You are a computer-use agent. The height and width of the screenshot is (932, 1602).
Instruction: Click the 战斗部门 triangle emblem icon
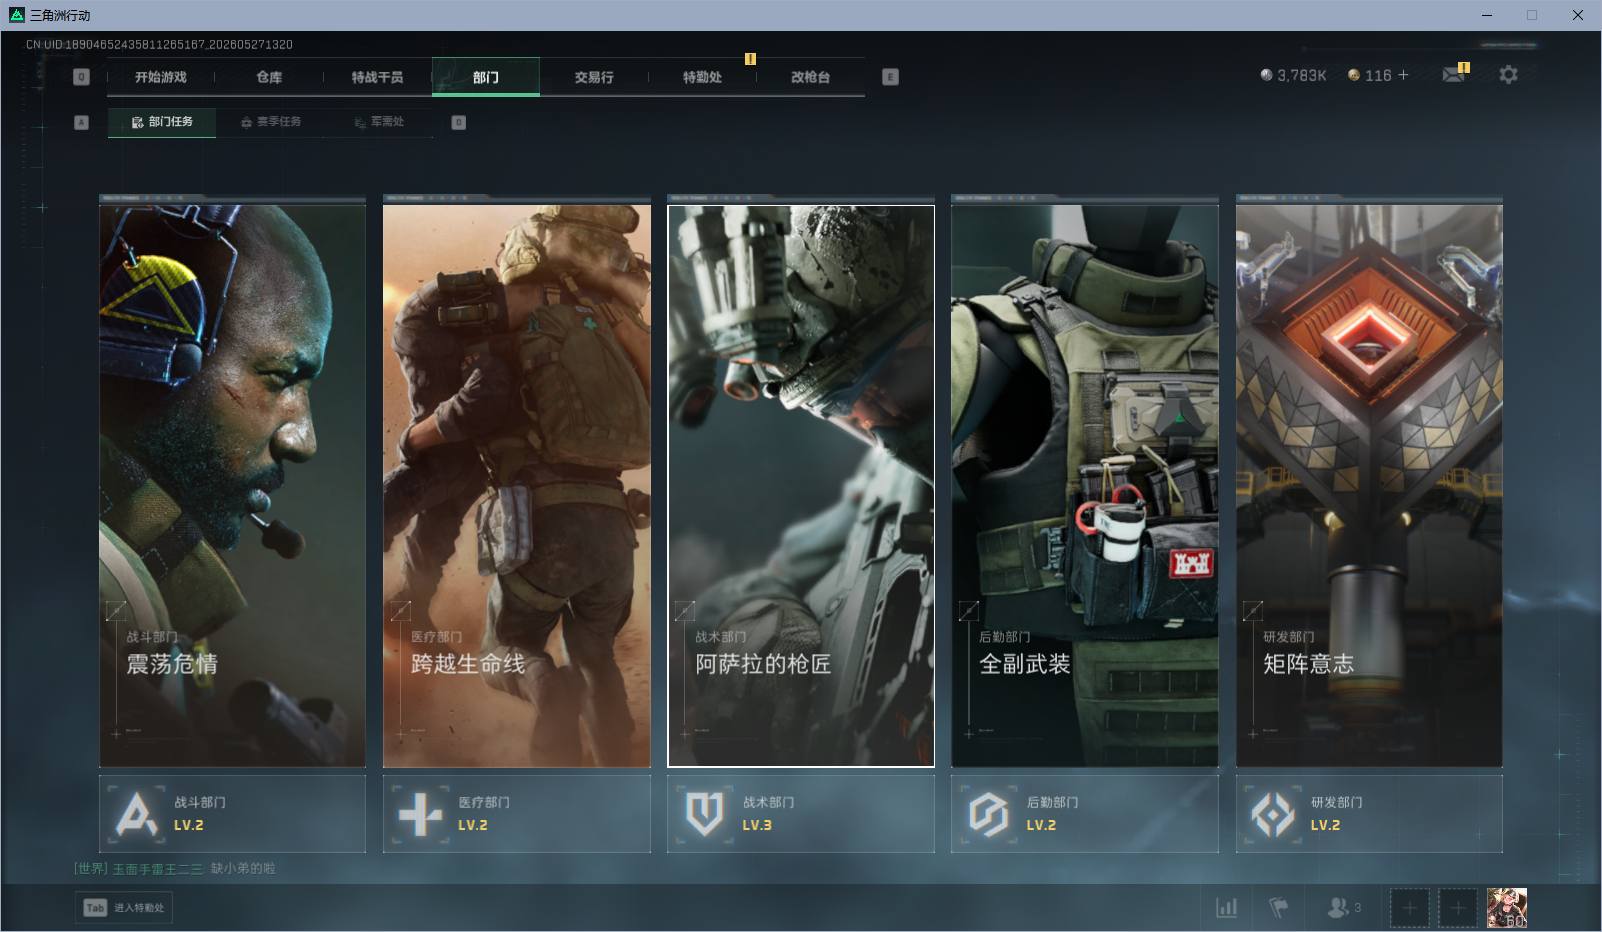[136, 814]
